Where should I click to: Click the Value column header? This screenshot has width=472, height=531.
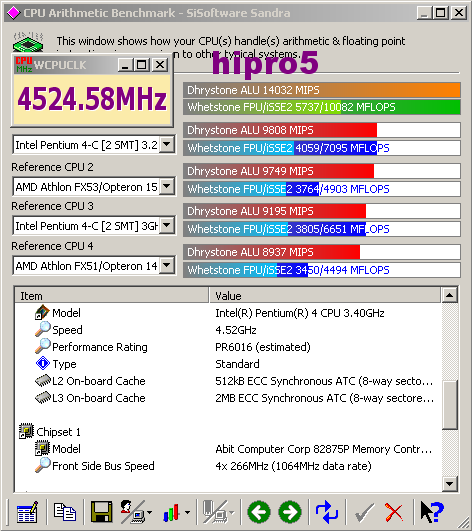[x=325, y=295]
